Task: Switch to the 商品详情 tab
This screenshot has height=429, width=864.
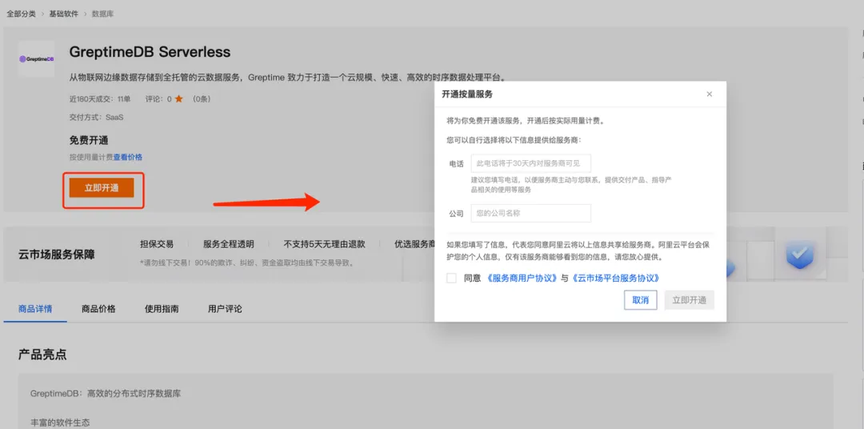Action: (35, 309)
